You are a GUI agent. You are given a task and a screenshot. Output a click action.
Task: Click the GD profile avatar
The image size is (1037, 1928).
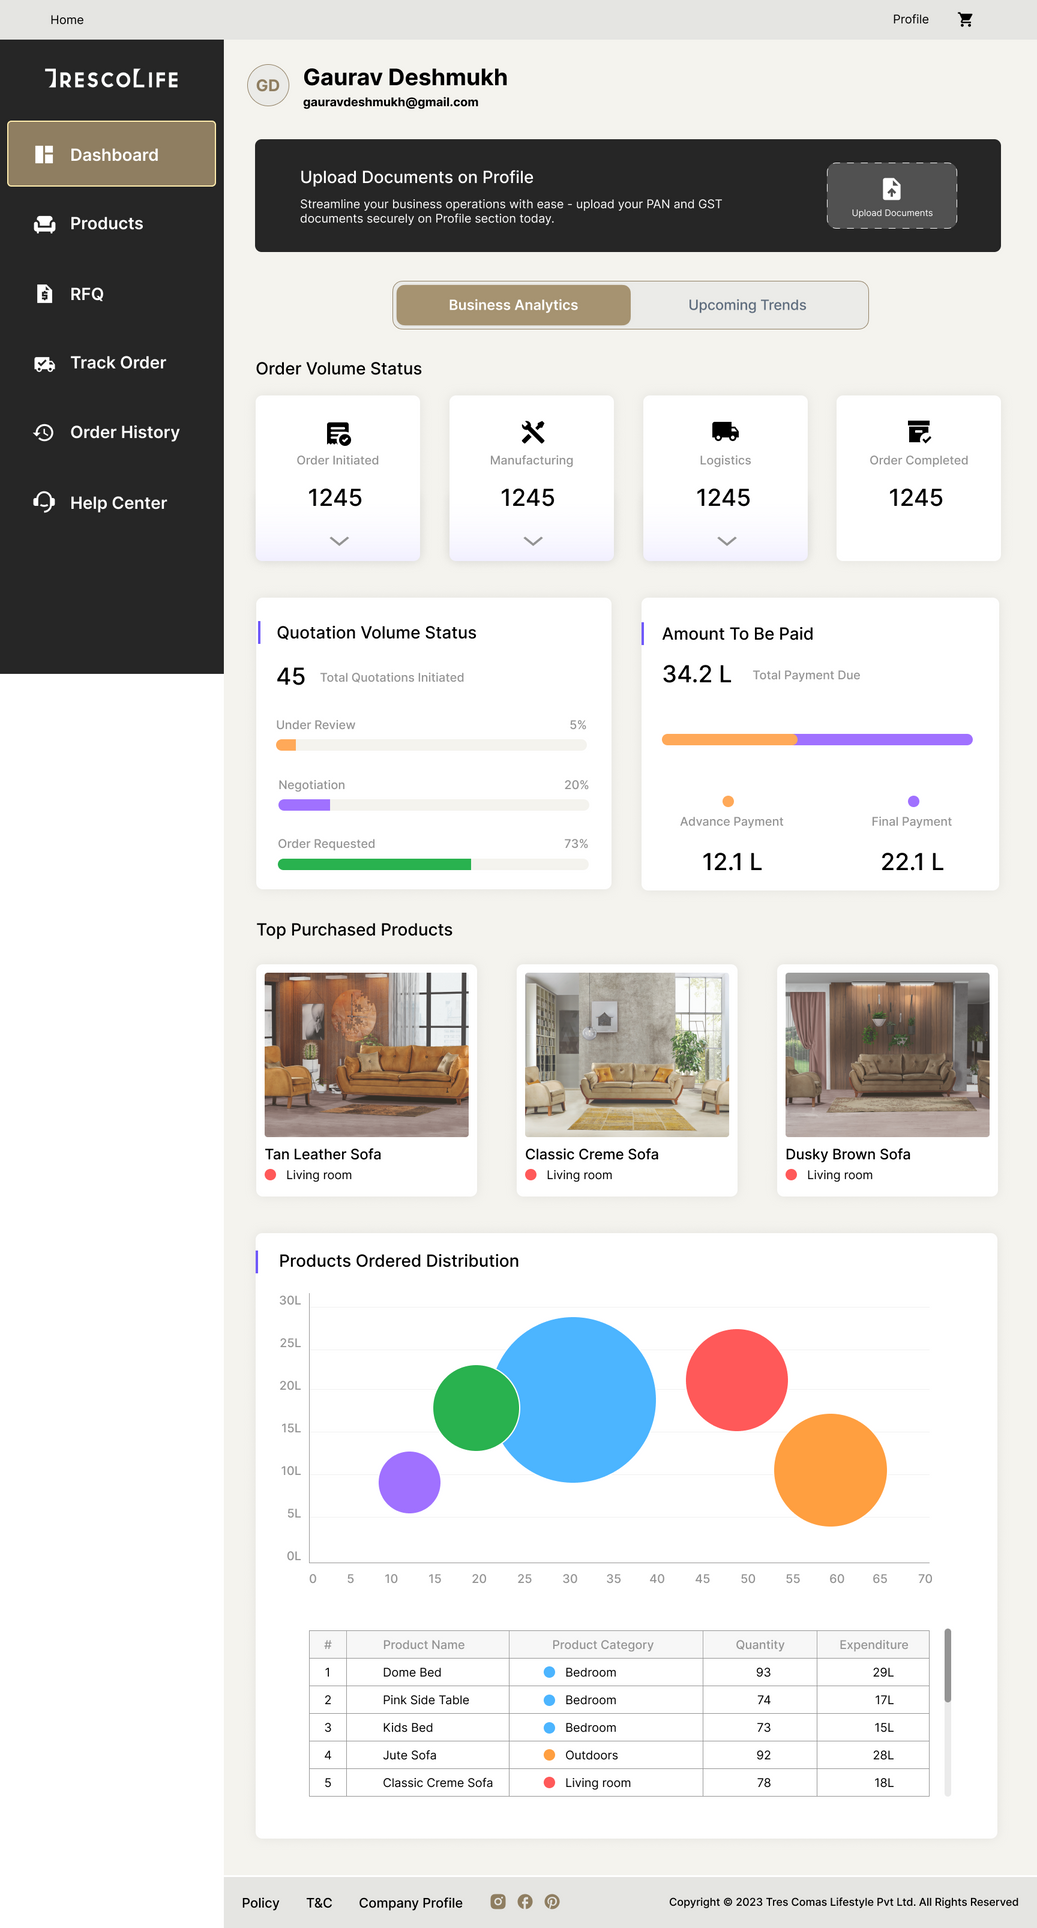tap(268, 86)
